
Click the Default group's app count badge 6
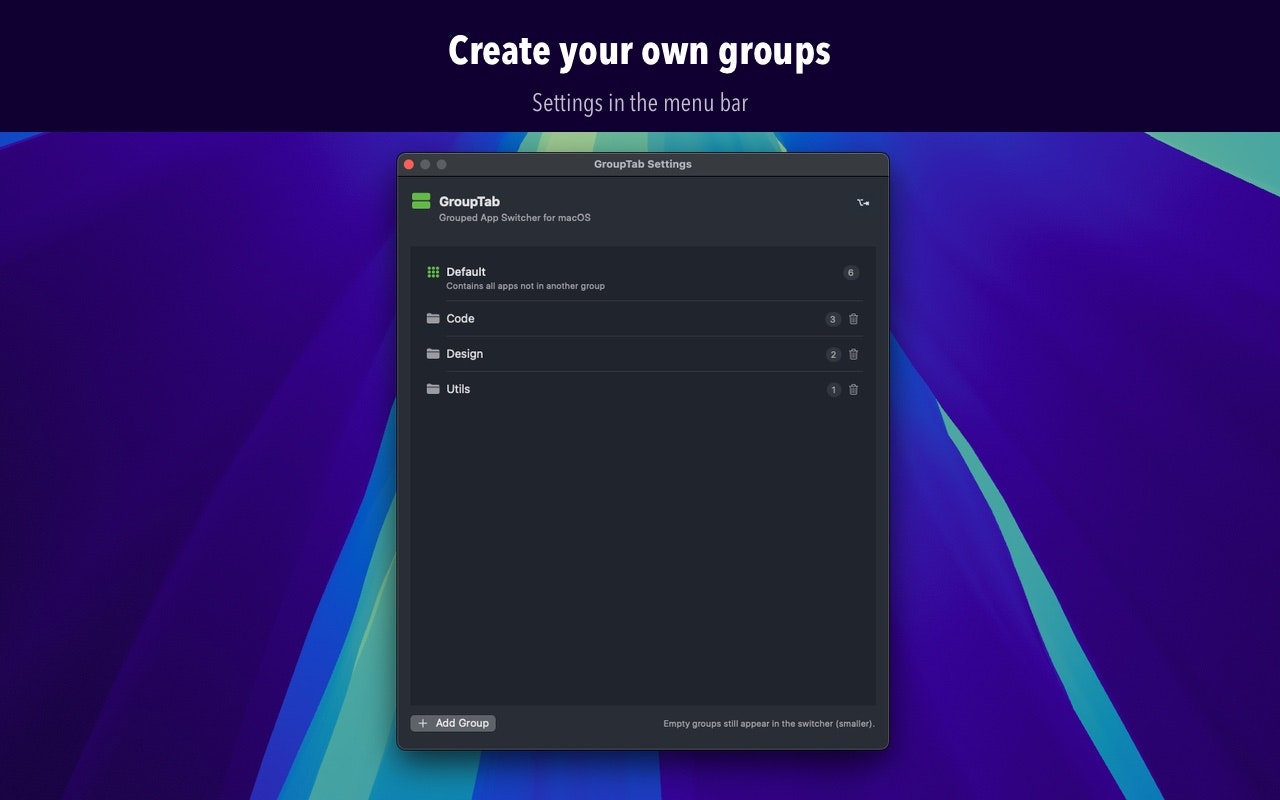click(x=851, y=273)
